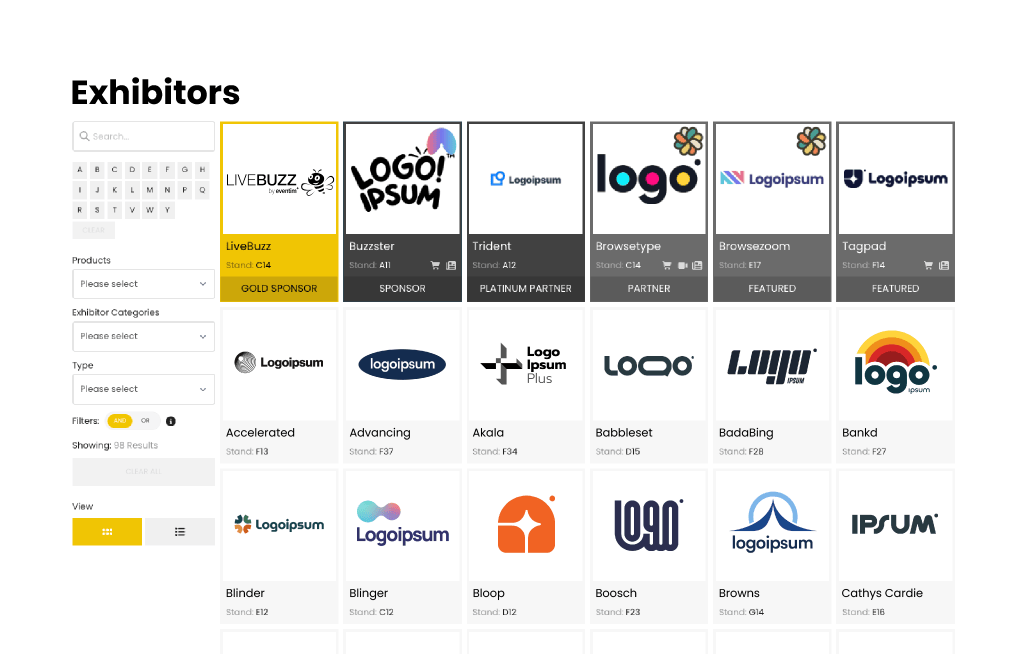Click the LiveBuzz exhibitor name
The width and height of the screenshot is (1027, 654).
point(248,246)
